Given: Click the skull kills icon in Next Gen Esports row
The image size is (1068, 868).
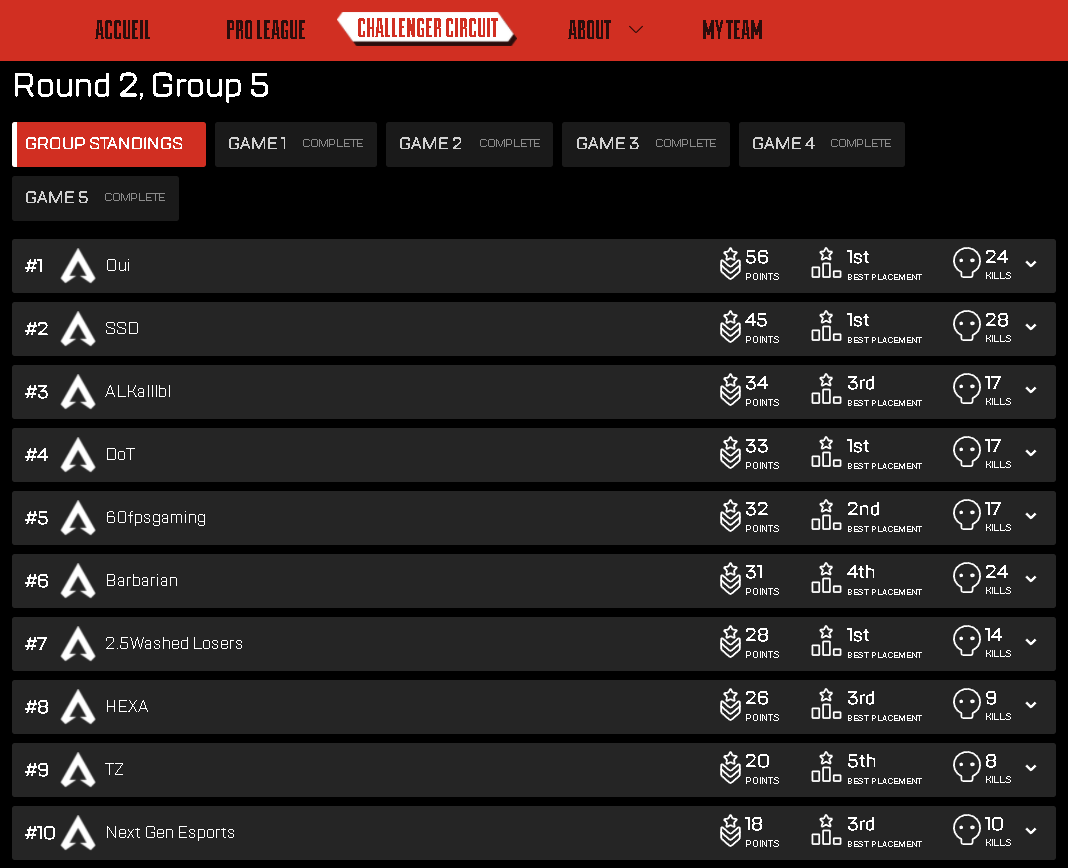Looking at the screenshot, I should click(x=967, y=830).
